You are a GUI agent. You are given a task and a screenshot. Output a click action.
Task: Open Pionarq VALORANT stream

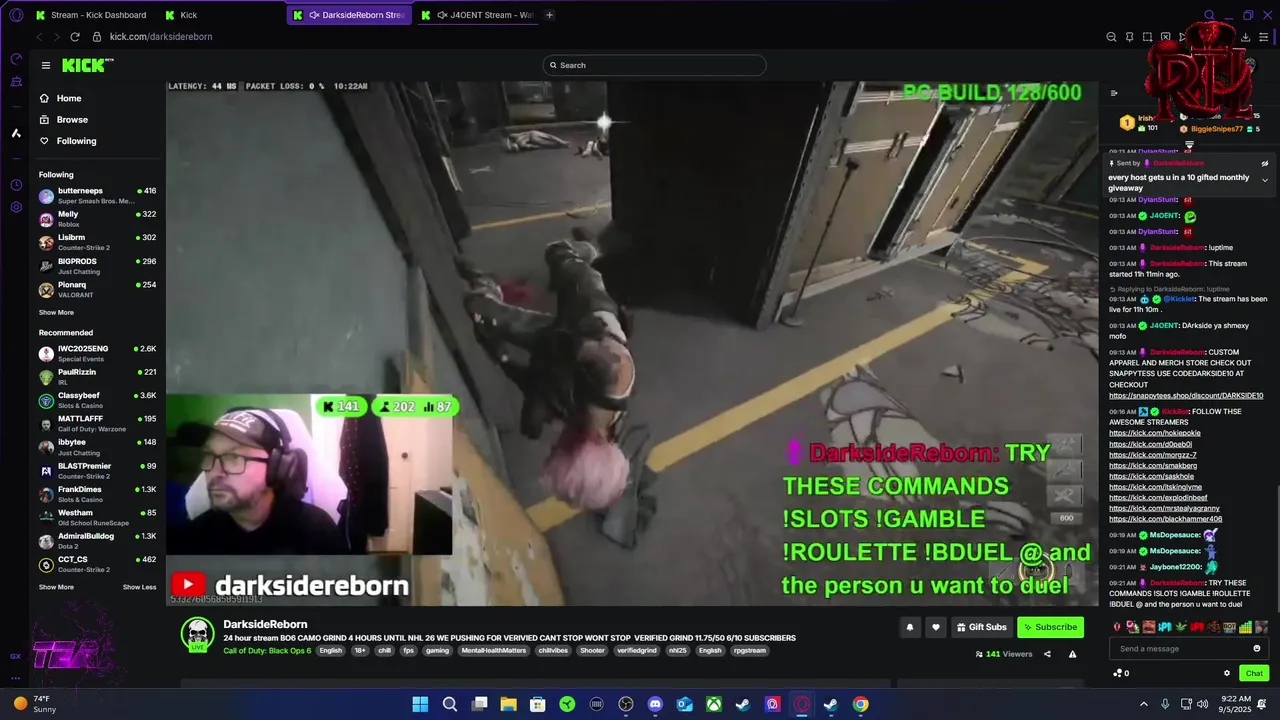click(x=97, y=289)
